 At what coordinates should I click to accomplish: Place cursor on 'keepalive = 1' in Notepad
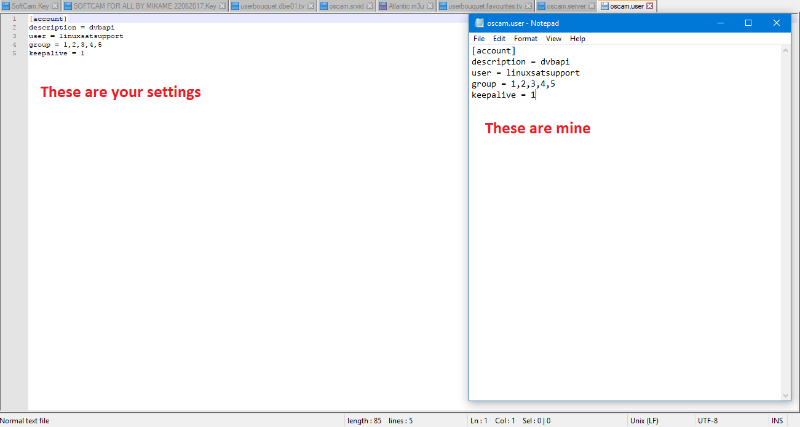pyautogui.click(x=504, y=95)
